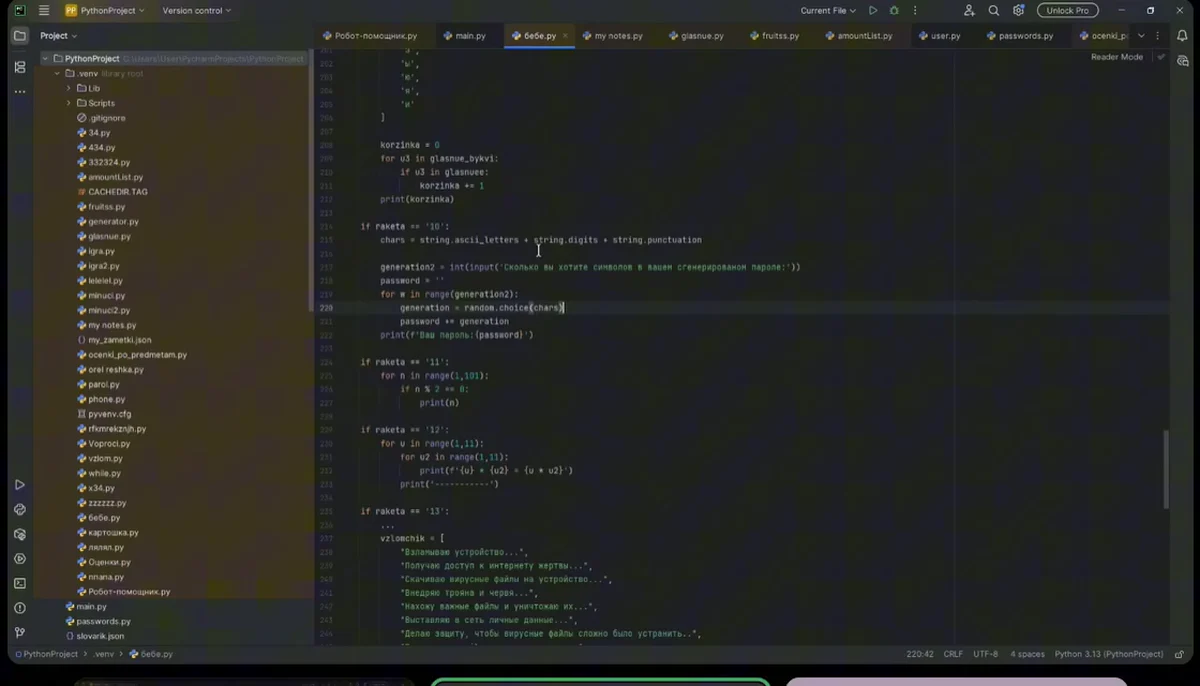Switch to the user.py tab
Viewport: 1200px width, 686px height.
tap(939, 36)
